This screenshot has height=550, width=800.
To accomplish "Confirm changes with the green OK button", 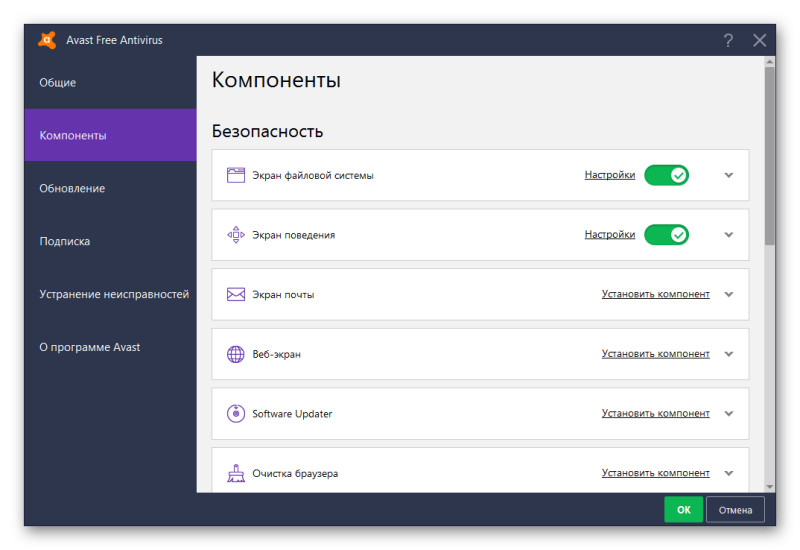I will [x=683, y=509].
